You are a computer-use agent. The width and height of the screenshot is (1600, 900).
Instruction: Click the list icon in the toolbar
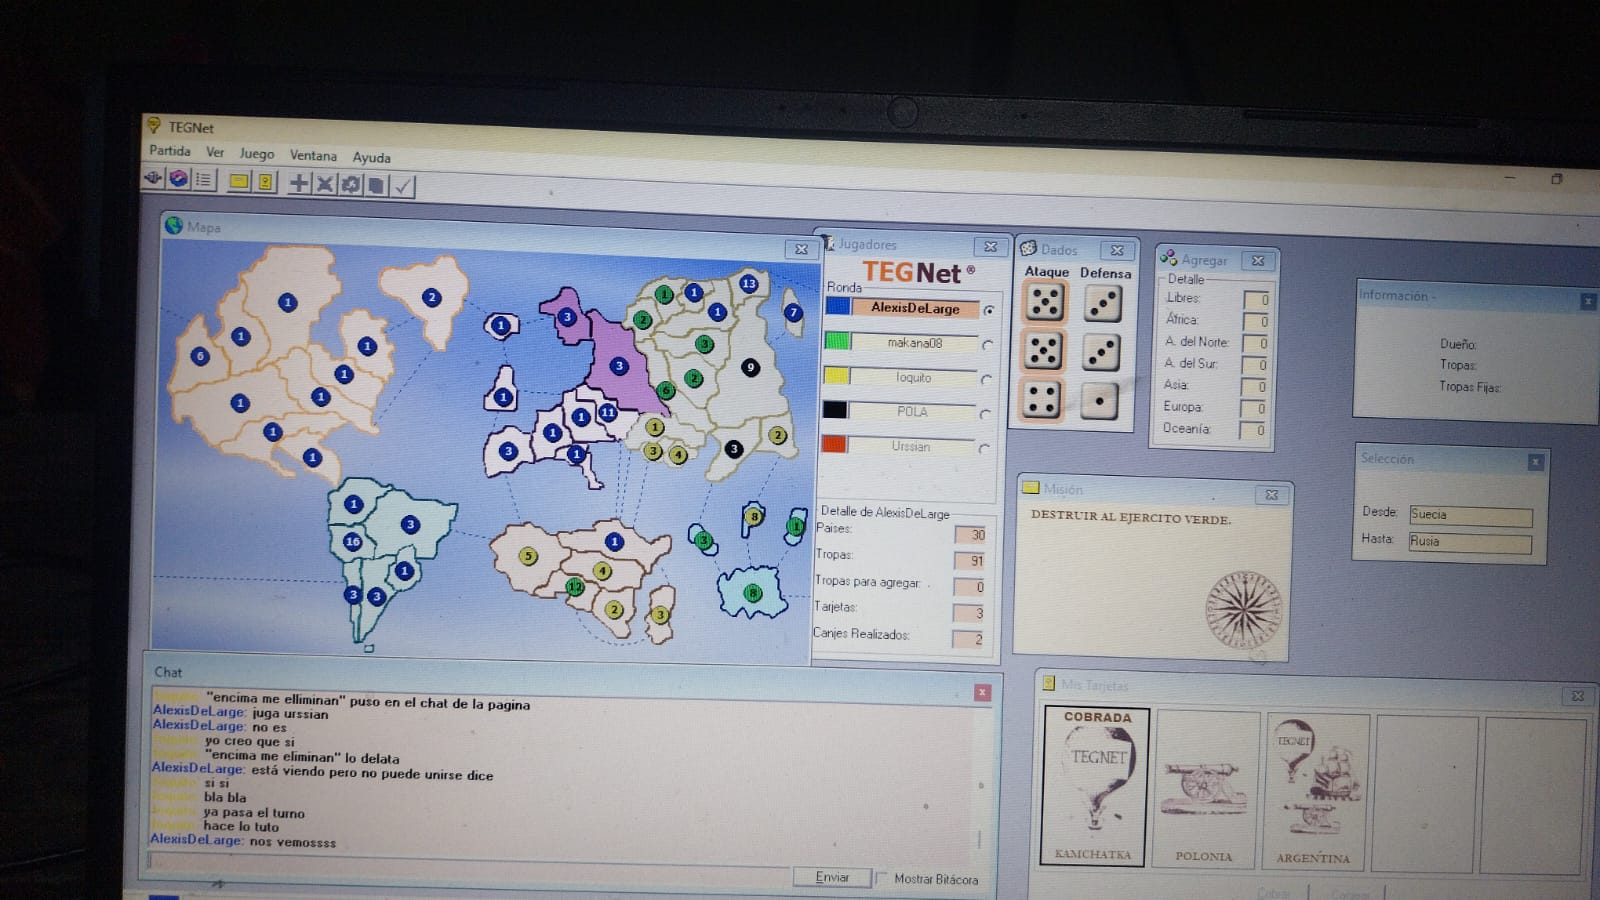[203, 180]
